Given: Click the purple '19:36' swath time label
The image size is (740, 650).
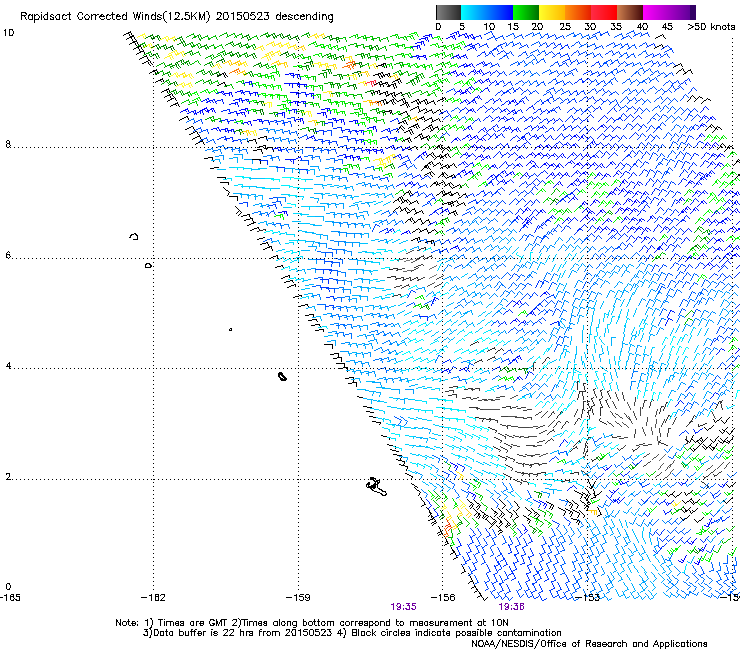Looking at the screenshot, I should (512, 607).
